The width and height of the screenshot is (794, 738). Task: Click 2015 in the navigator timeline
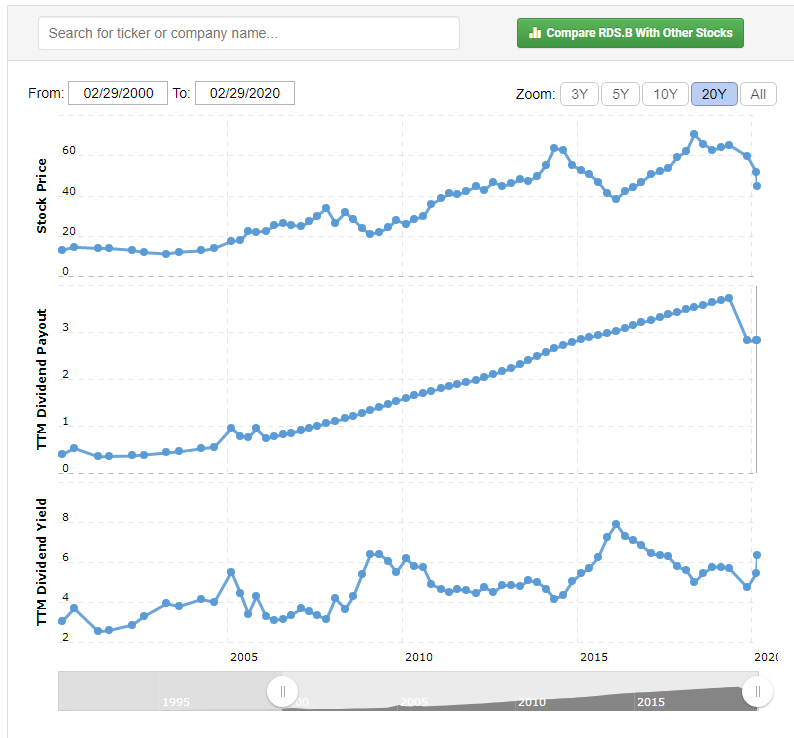[652, 702]
